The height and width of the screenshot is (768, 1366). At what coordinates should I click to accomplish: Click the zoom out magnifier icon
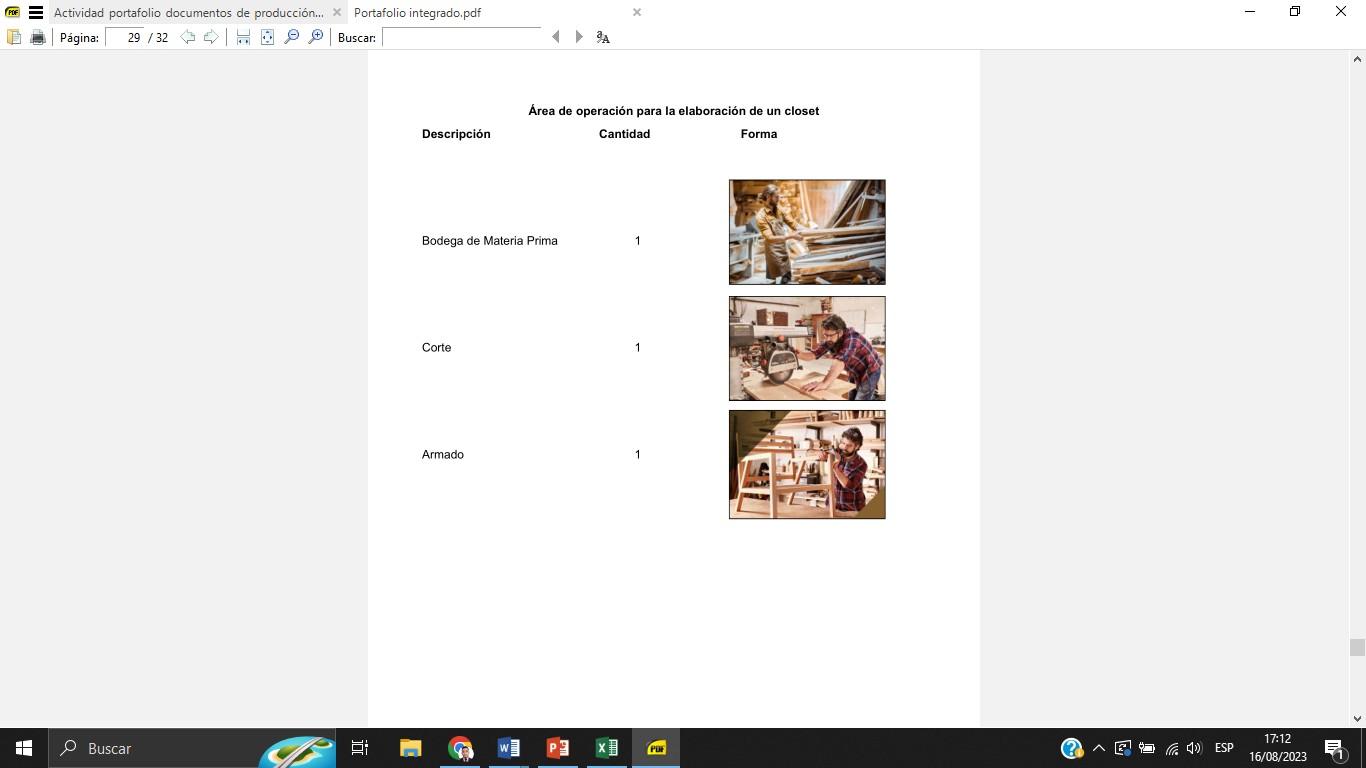coord(291,37)
